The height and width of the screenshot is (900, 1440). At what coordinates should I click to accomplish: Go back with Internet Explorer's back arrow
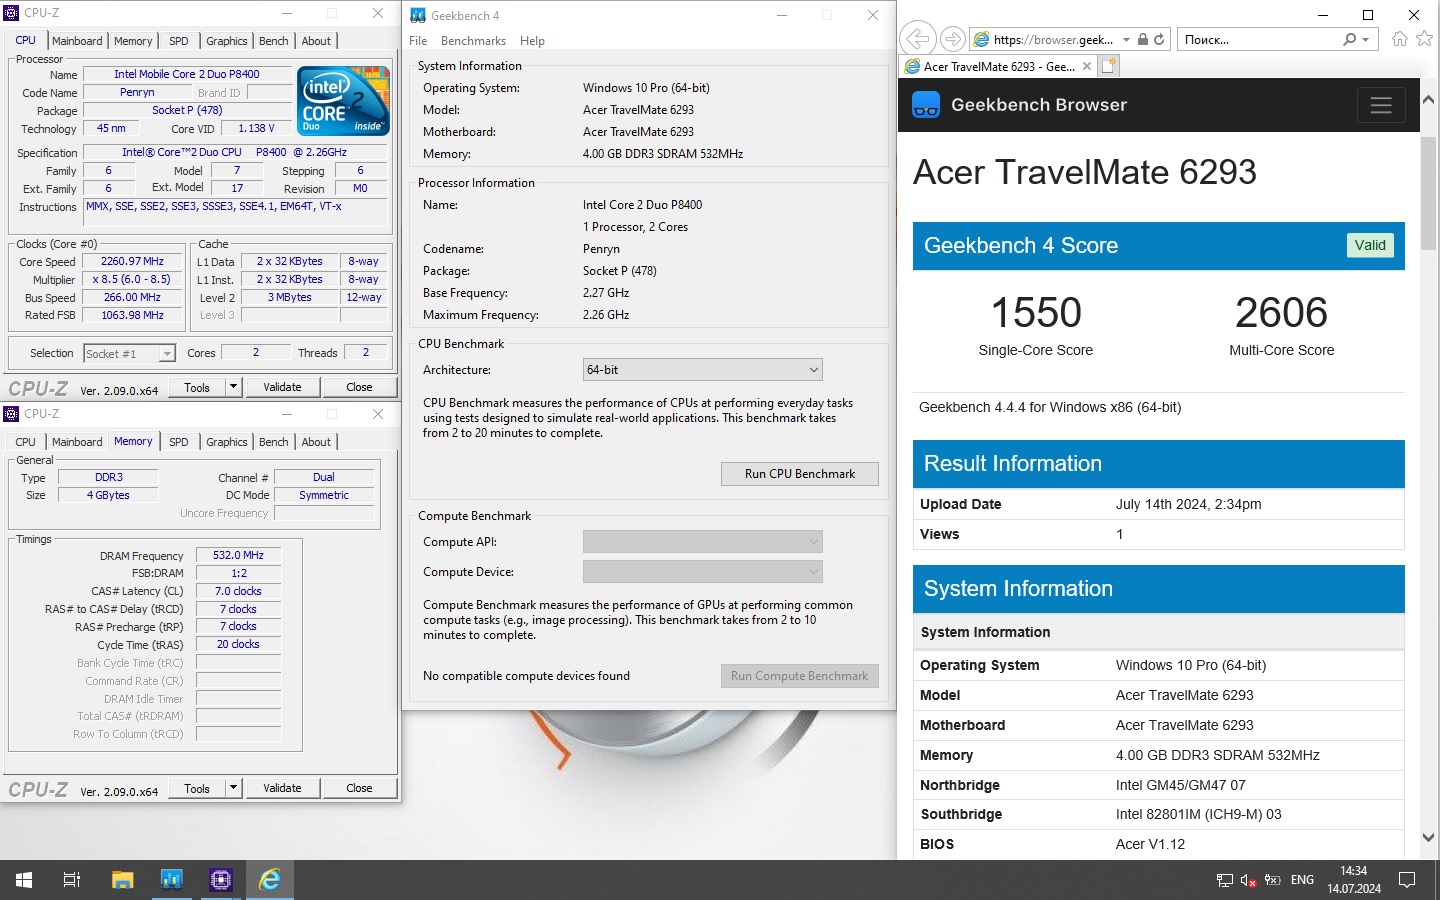pyautogui.click(x=917, y=39)
